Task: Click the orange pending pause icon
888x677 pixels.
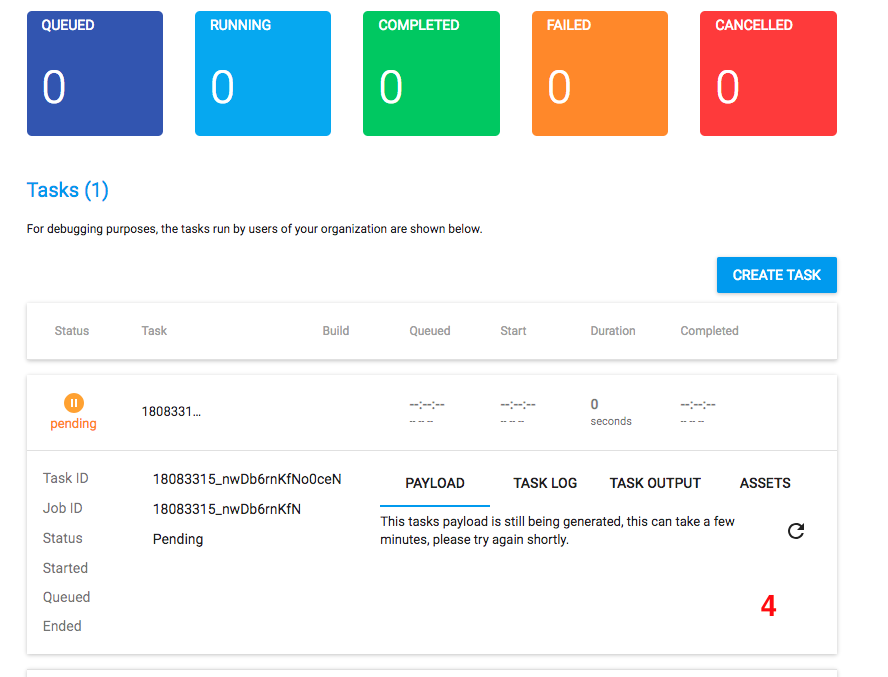Action: 74,403
